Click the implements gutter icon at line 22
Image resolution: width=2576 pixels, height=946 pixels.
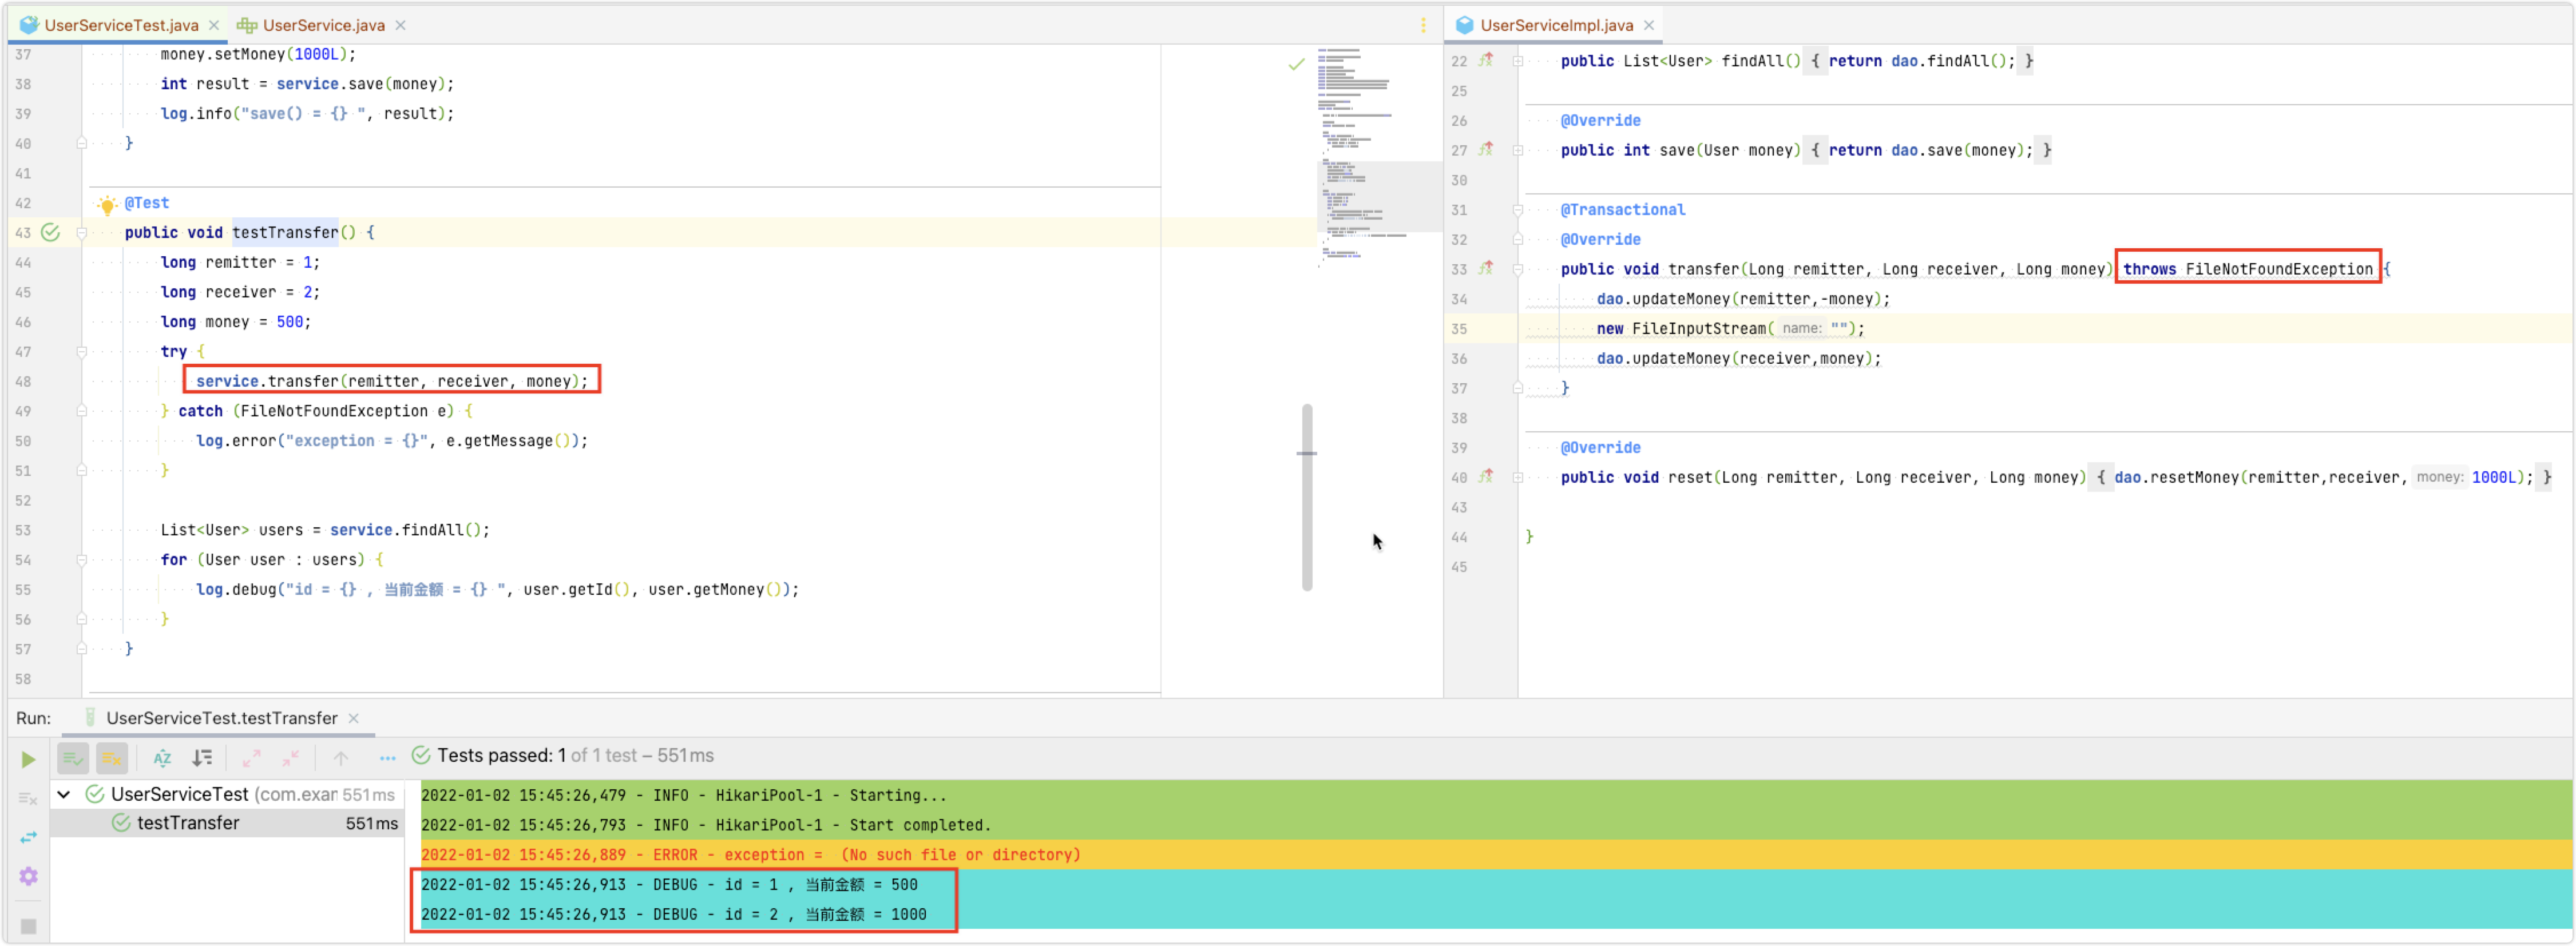[1486, 60]
